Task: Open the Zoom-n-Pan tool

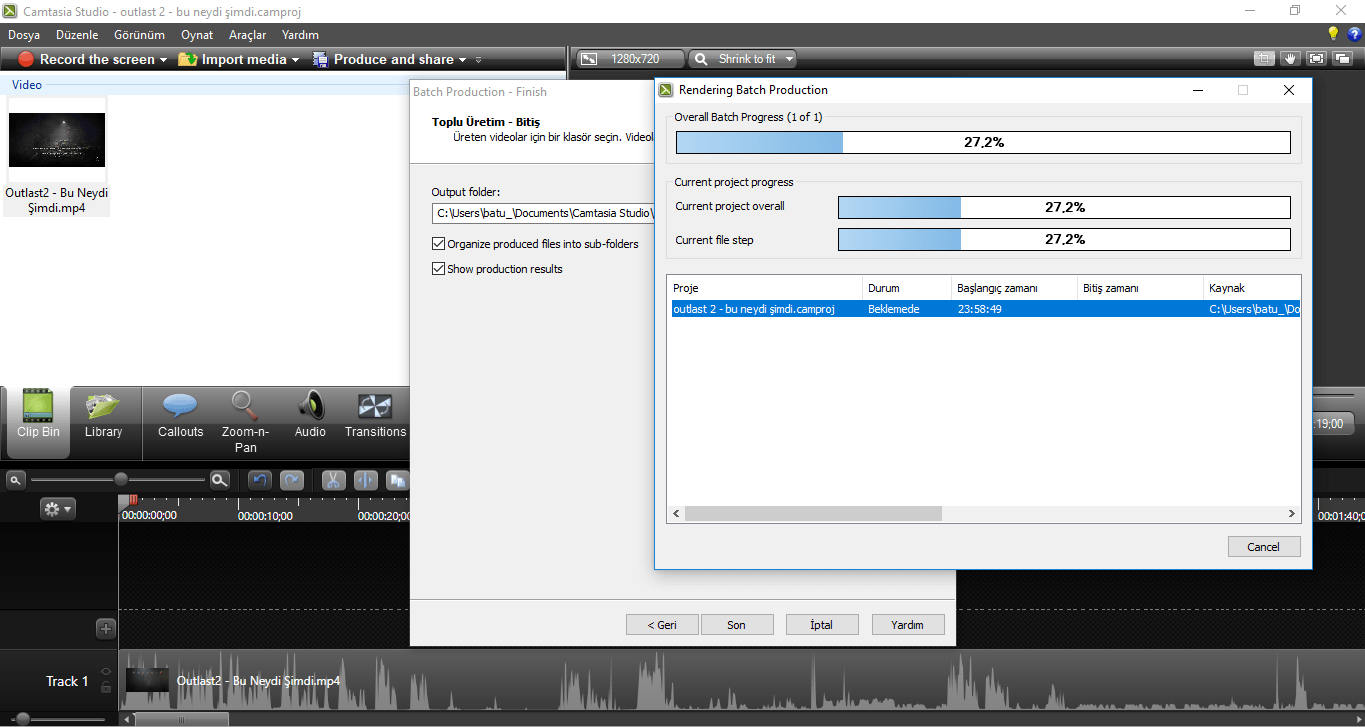Action: pyautogui.click(x=245, y=422)
